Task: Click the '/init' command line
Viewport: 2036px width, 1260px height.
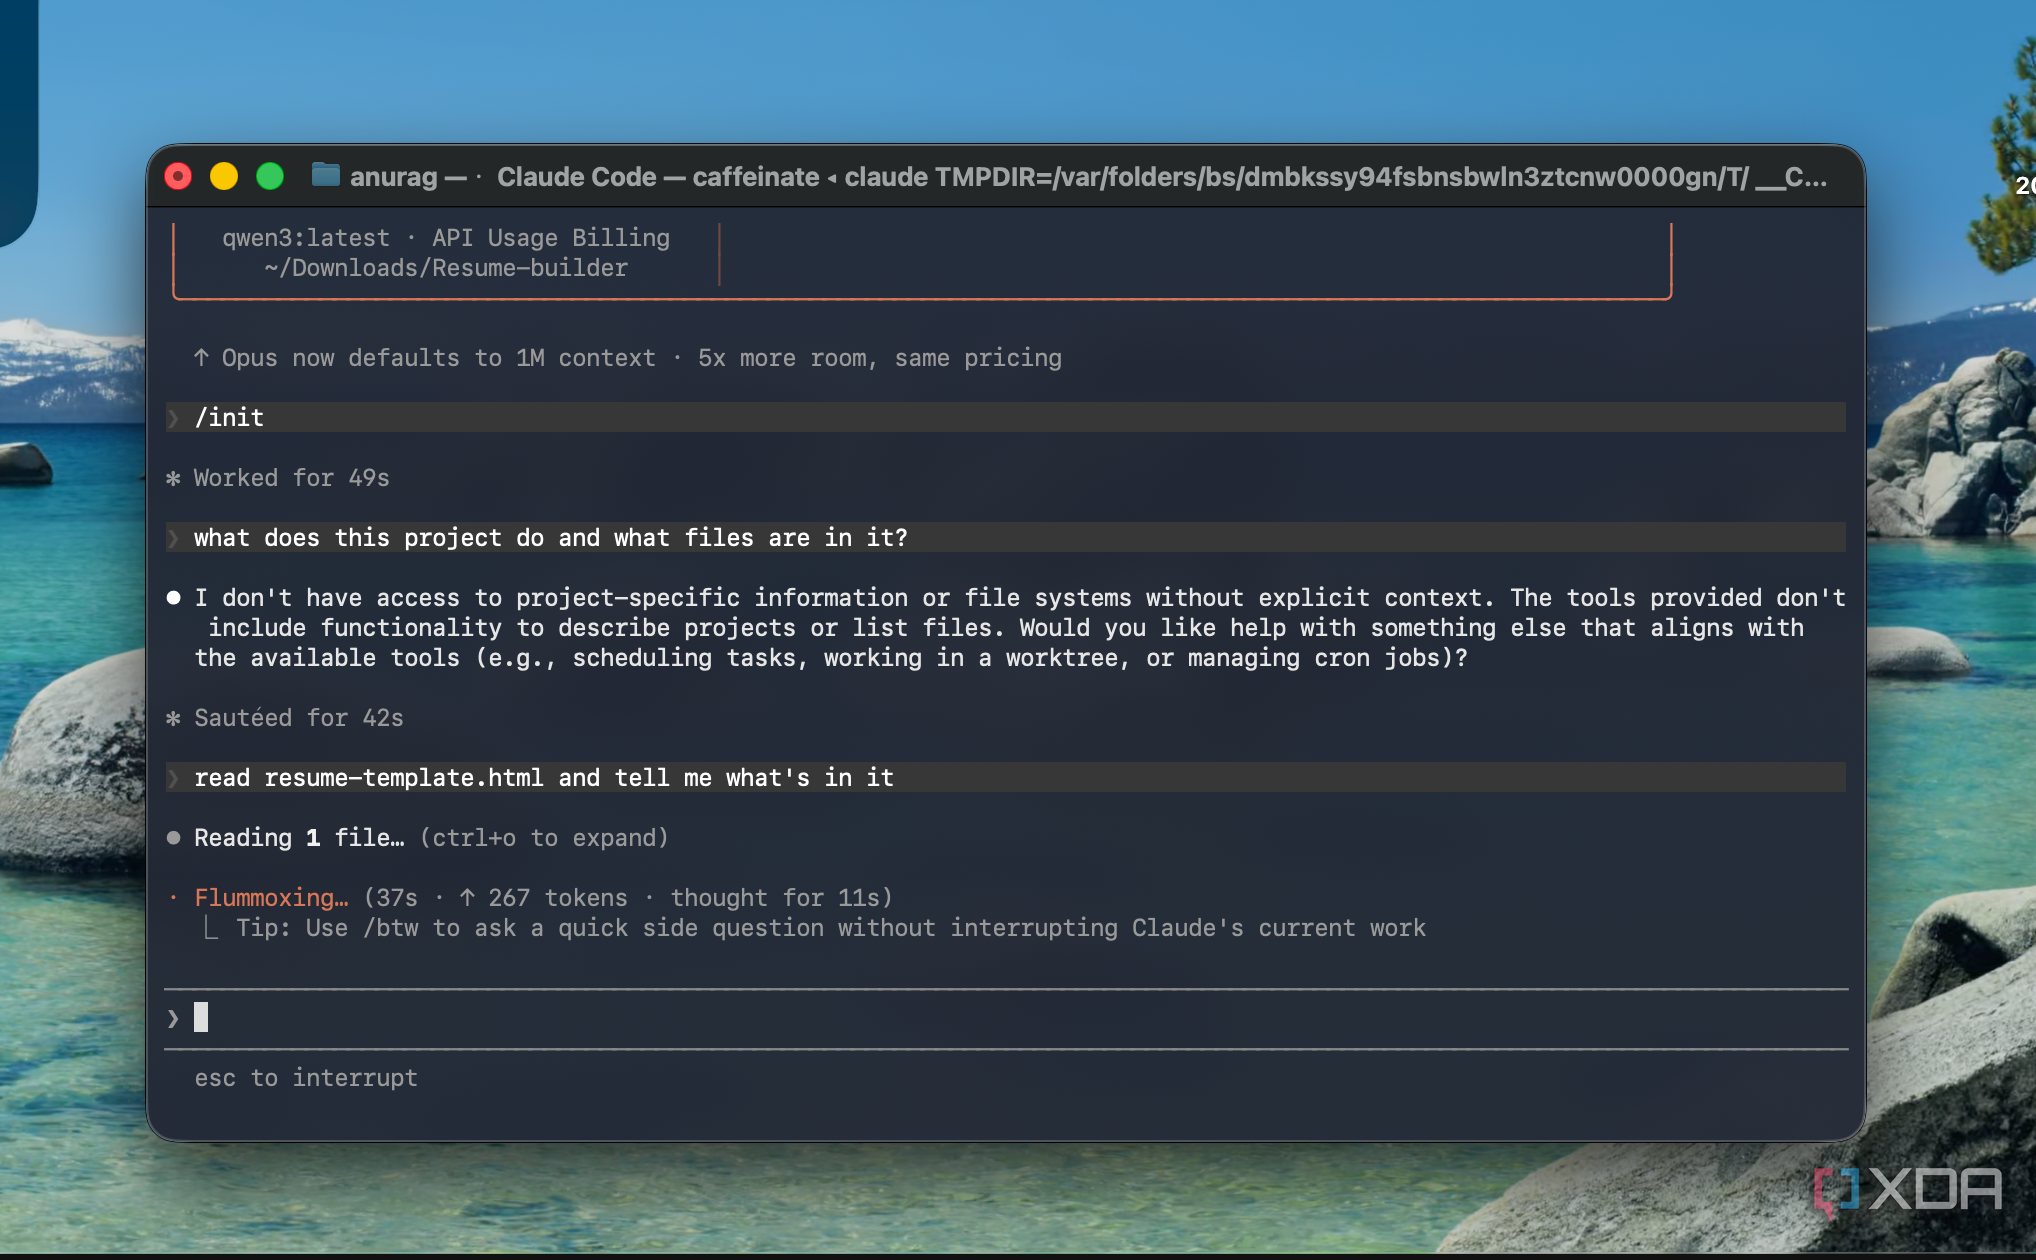Action: pos(1006,417)
